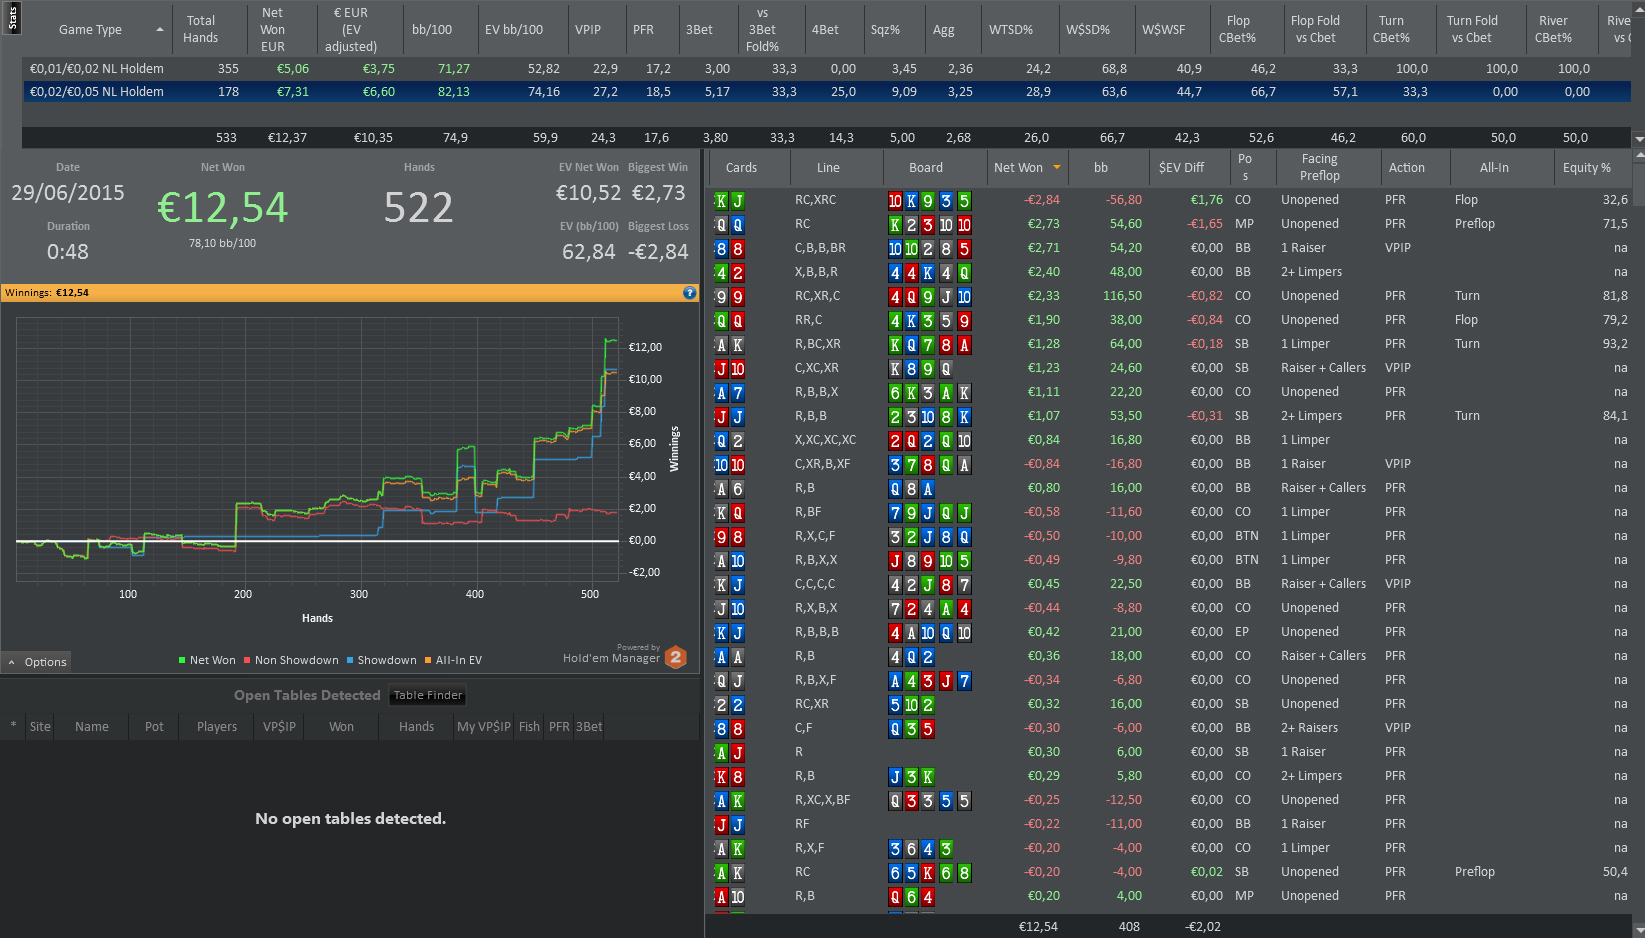Open the Table Finder
Image resolution: width=1645 pixels, height=938 pixels.
coord(428,695)
